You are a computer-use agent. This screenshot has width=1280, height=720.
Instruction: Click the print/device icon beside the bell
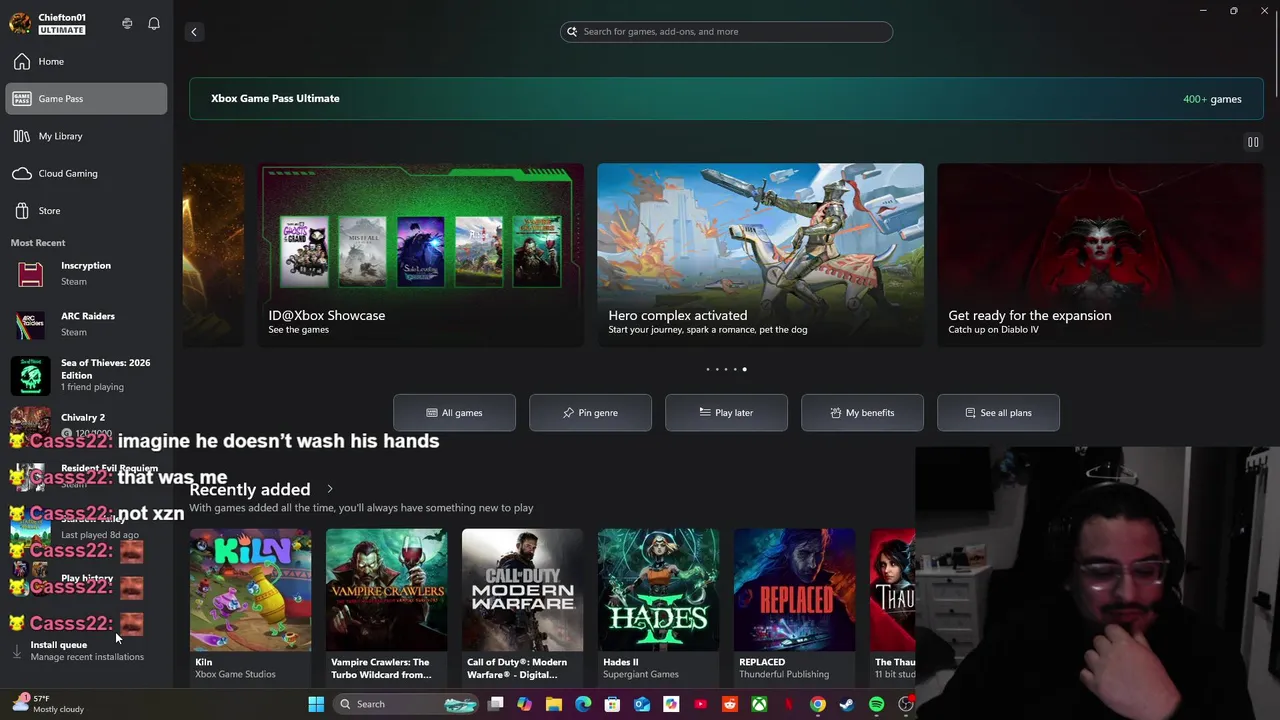pos(127,23)
